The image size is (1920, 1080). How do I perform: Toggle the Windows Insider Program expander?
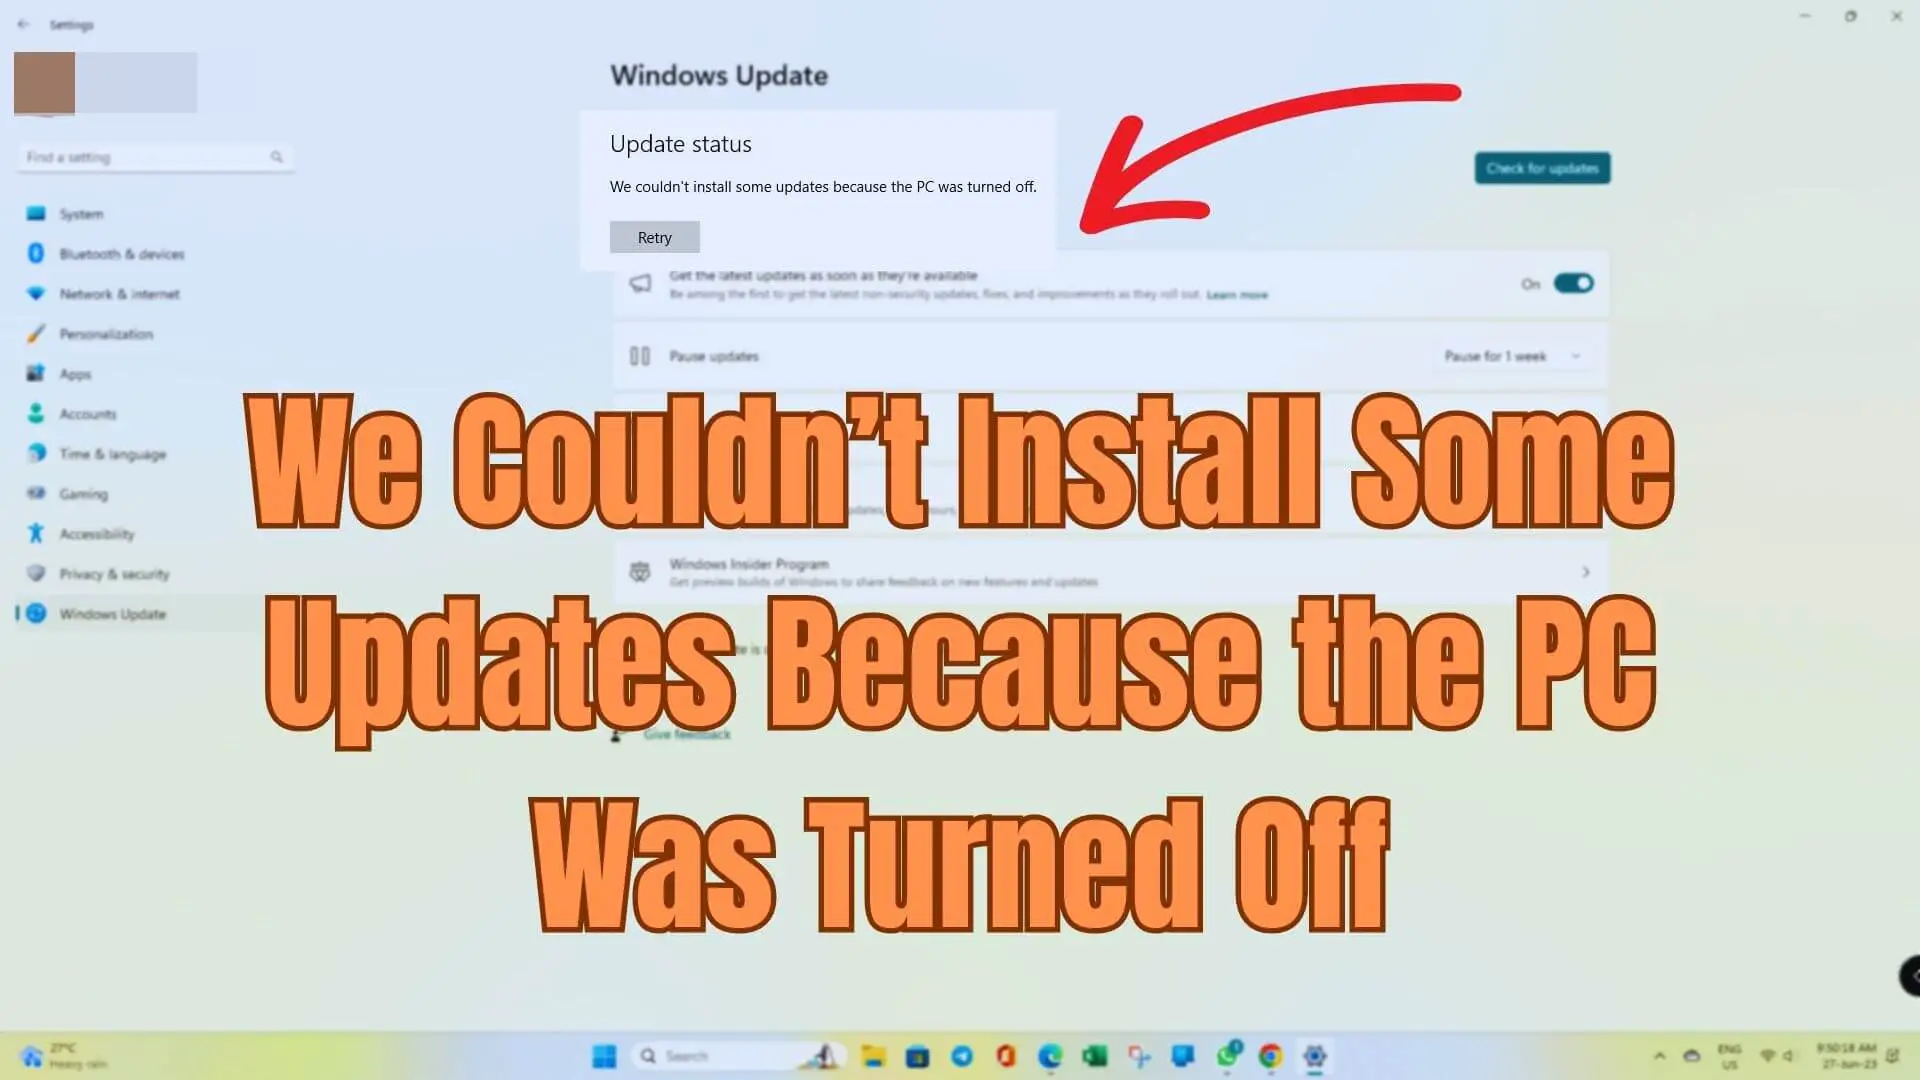[1584, 571]
